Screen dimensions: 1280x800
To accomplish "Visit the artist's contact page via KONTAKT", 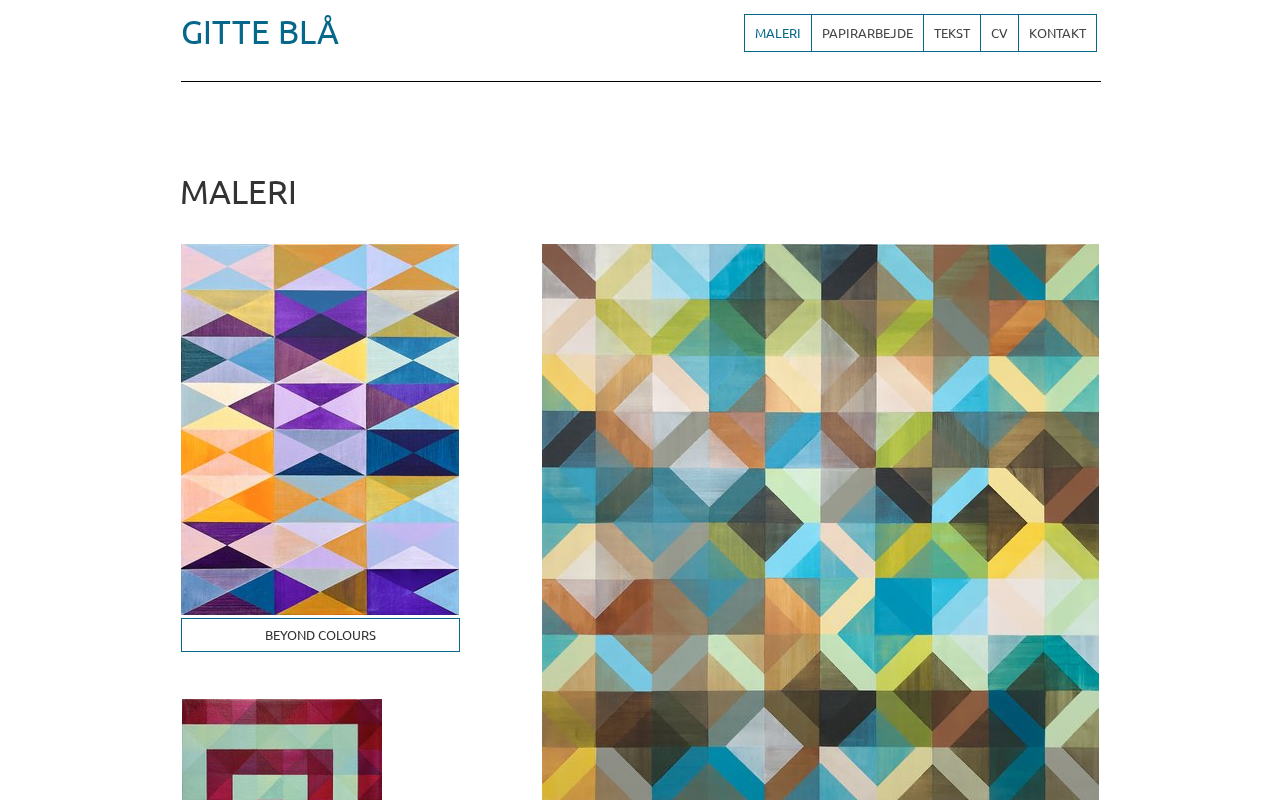I will pyautogui.click(x=1057, y=33).
